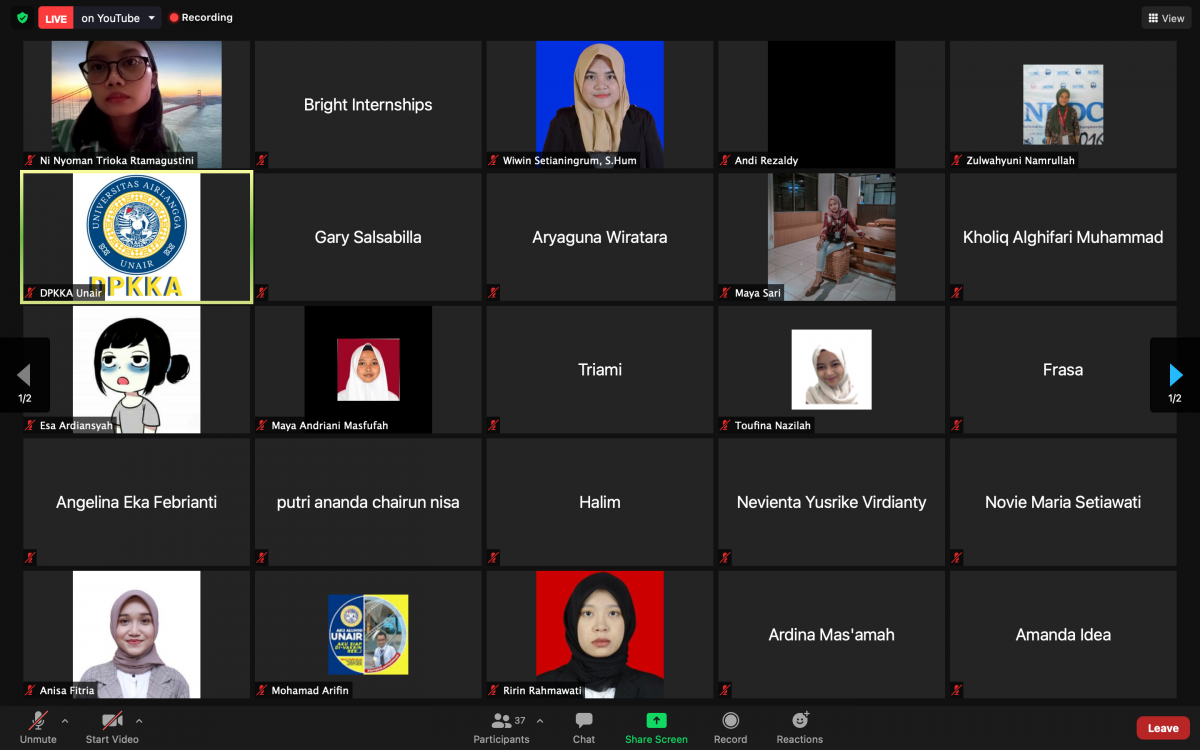Image resolution: width=1200 pixels, height=750 pixels.
Task: Select Esa Ardiansyah's cartoon avatar tile
Action: pyautogui.click(x=136, y=369)
